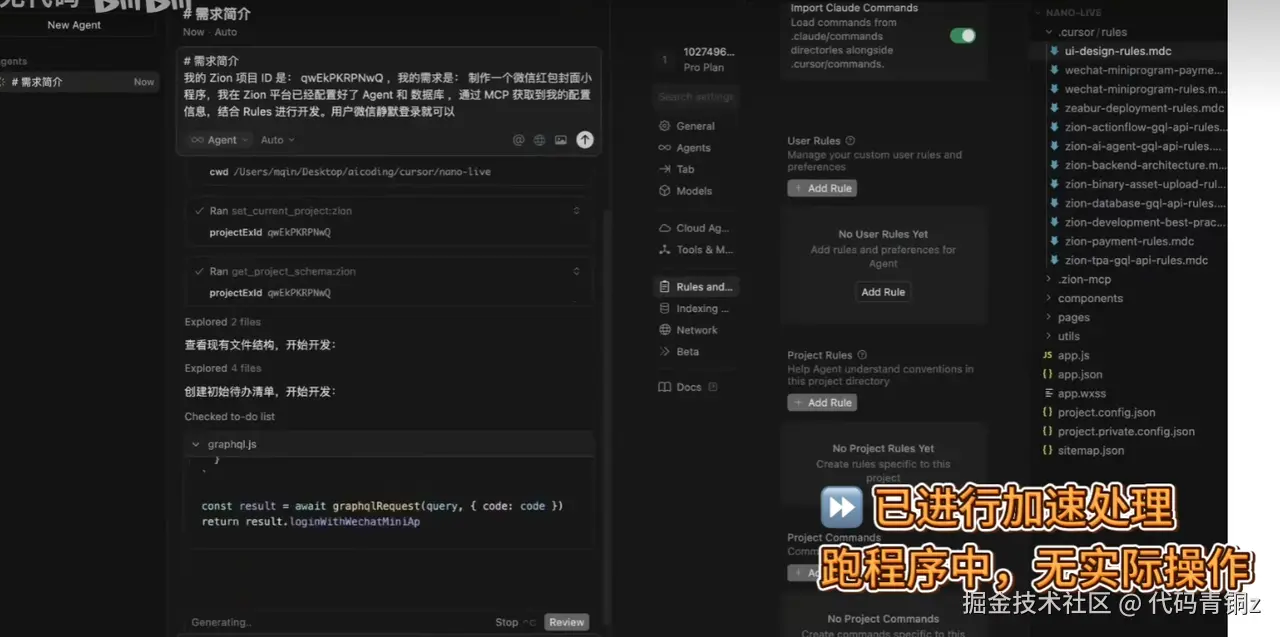Click the gray Add Rule button under User Rules
The height and width of the screenshot is (637, 1280).
[822, 188]
